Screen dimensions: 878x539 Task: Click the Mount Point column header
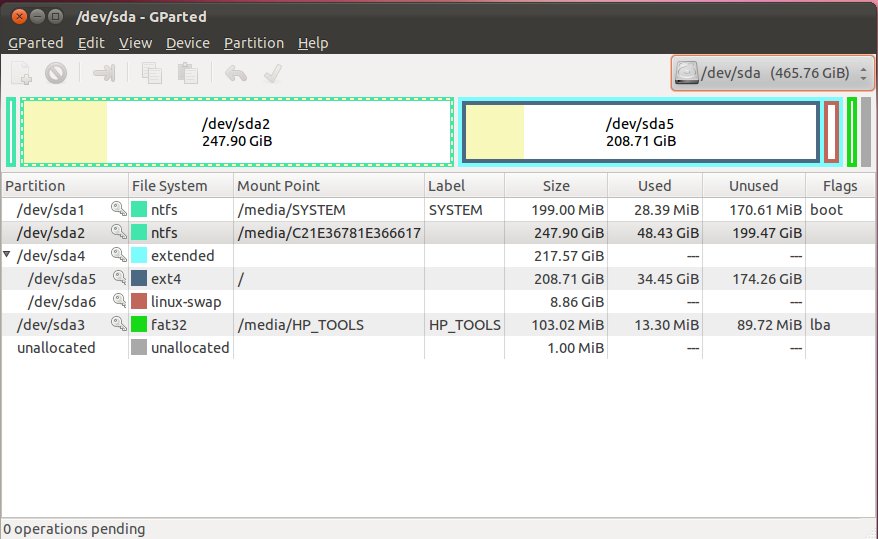pyautogui.click(x=329, y=186)
